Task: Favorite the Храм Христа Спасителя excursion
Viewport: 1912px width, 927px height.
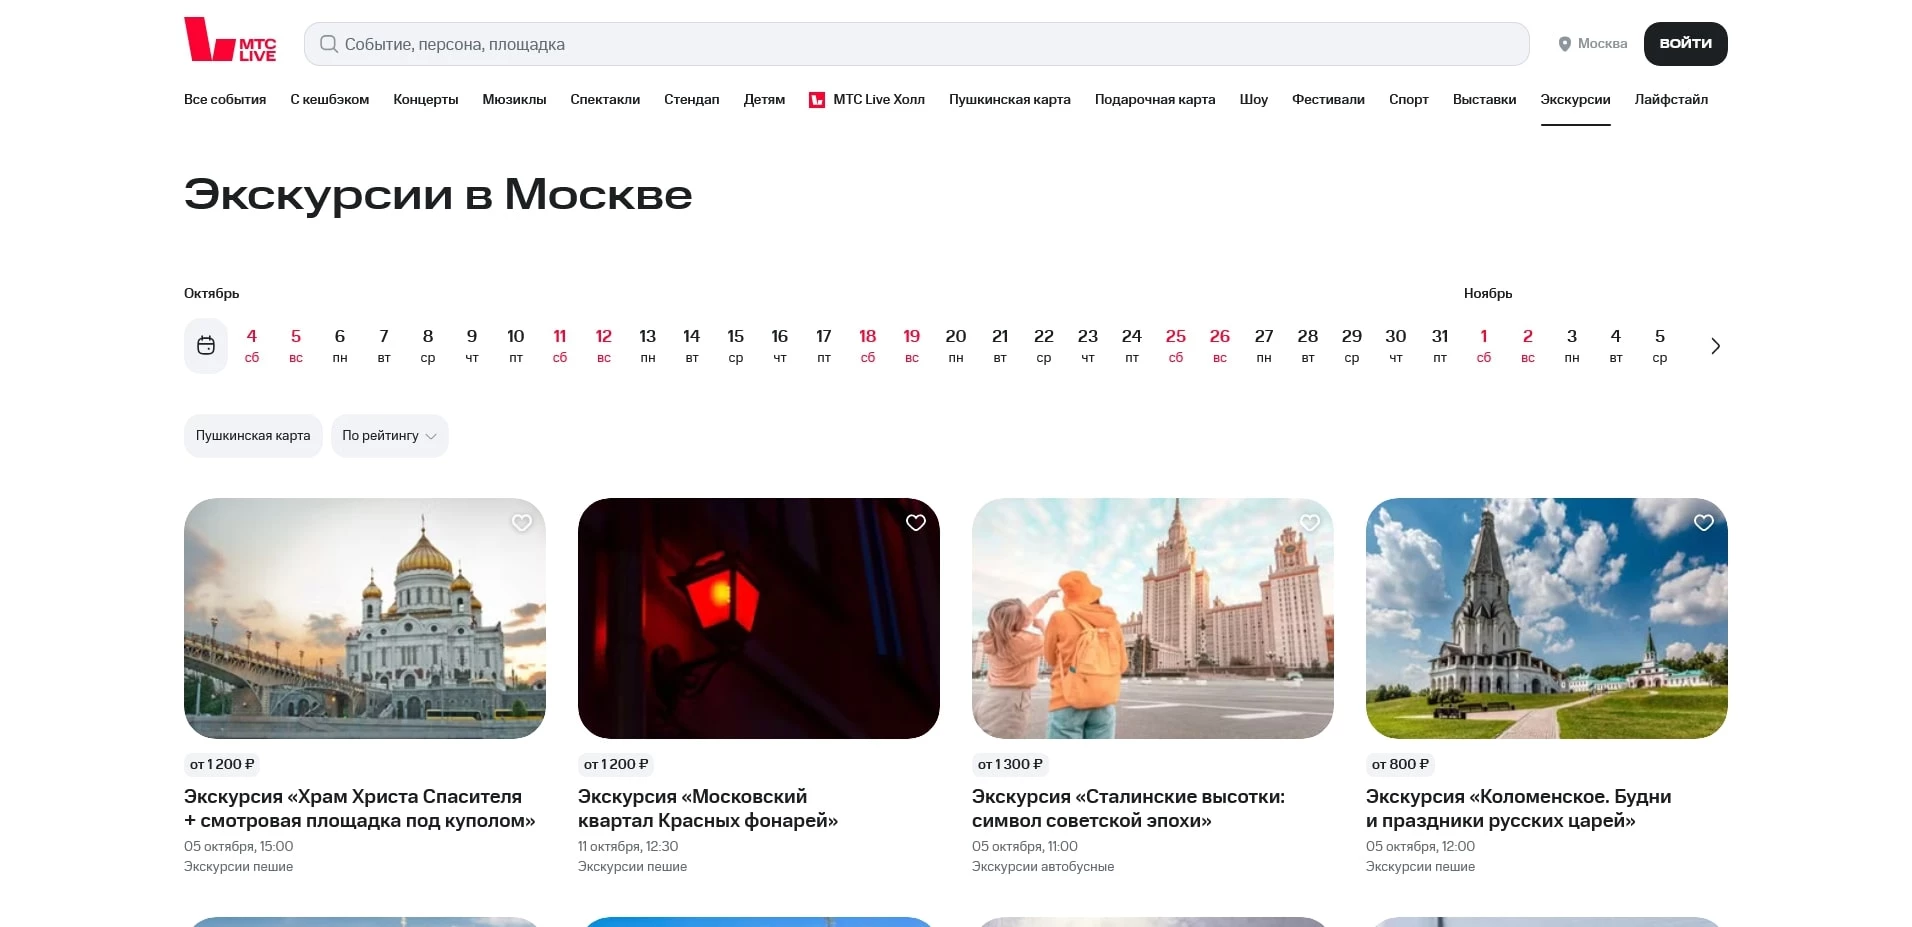Action: point(521,523)
